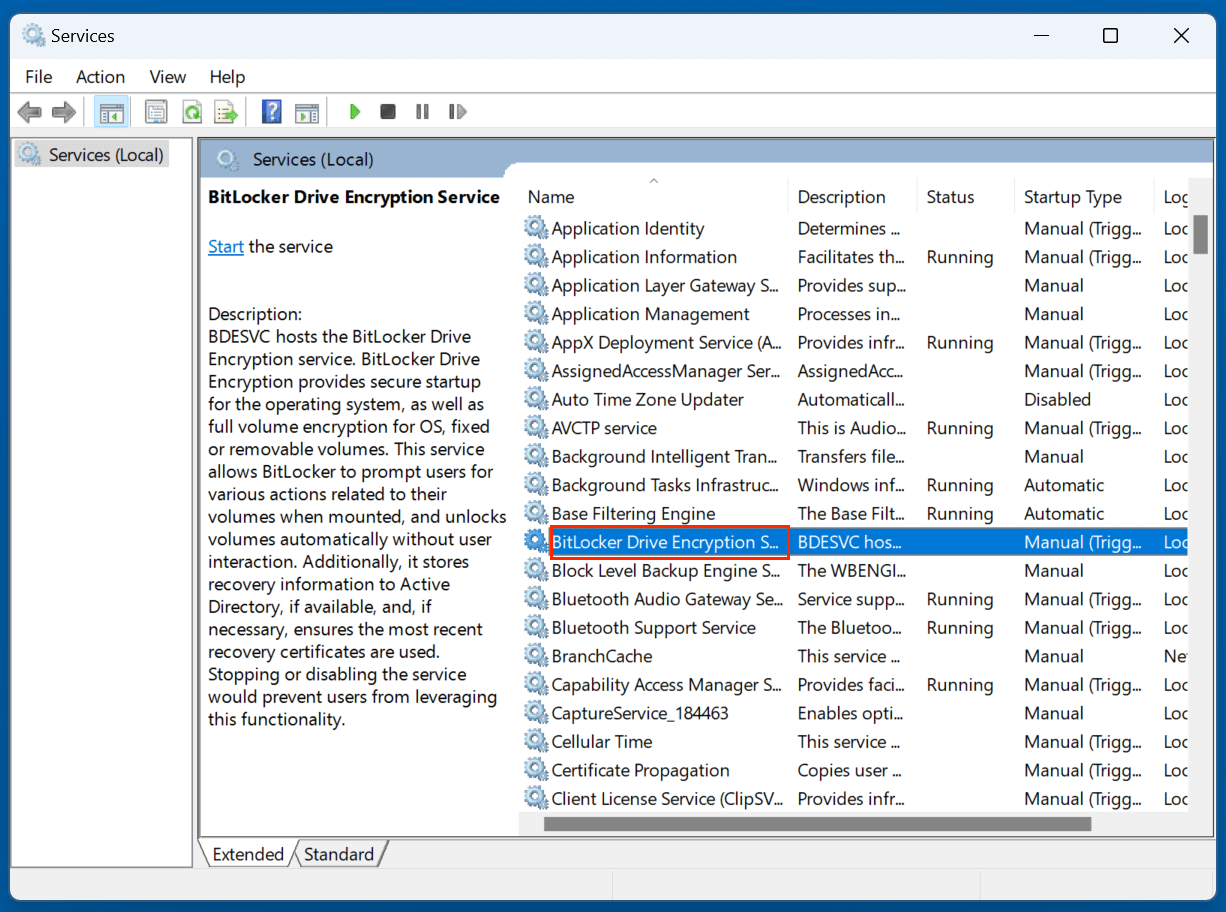The height and width of the screenshot is (912, 1226).
Task: Open Help using the question mark icon
Action: click(271, 111)
